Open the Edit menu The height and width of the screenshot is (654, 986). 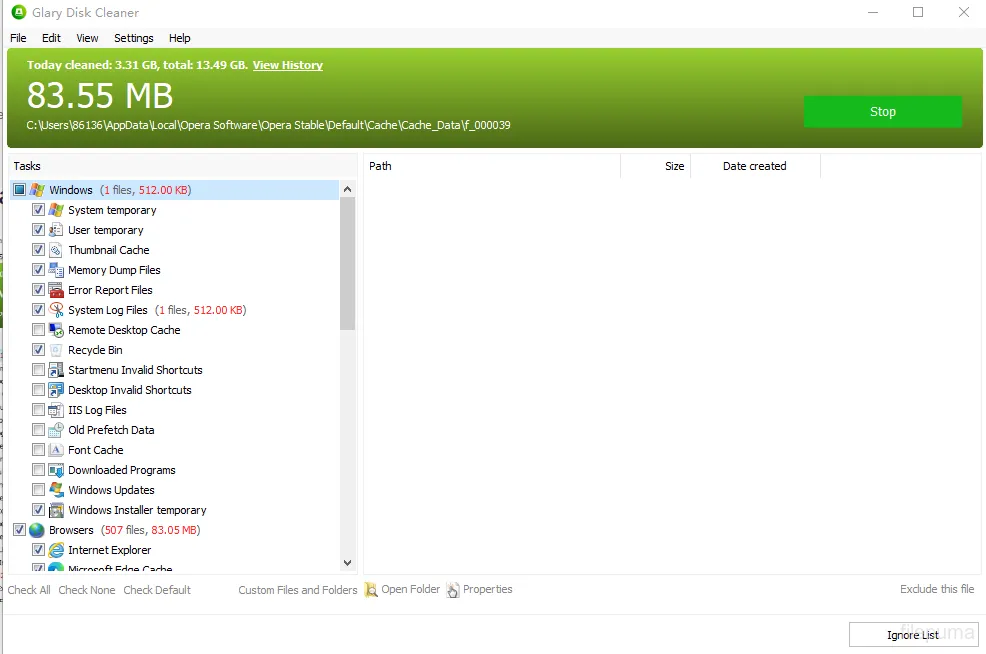(x=51, y=38)
